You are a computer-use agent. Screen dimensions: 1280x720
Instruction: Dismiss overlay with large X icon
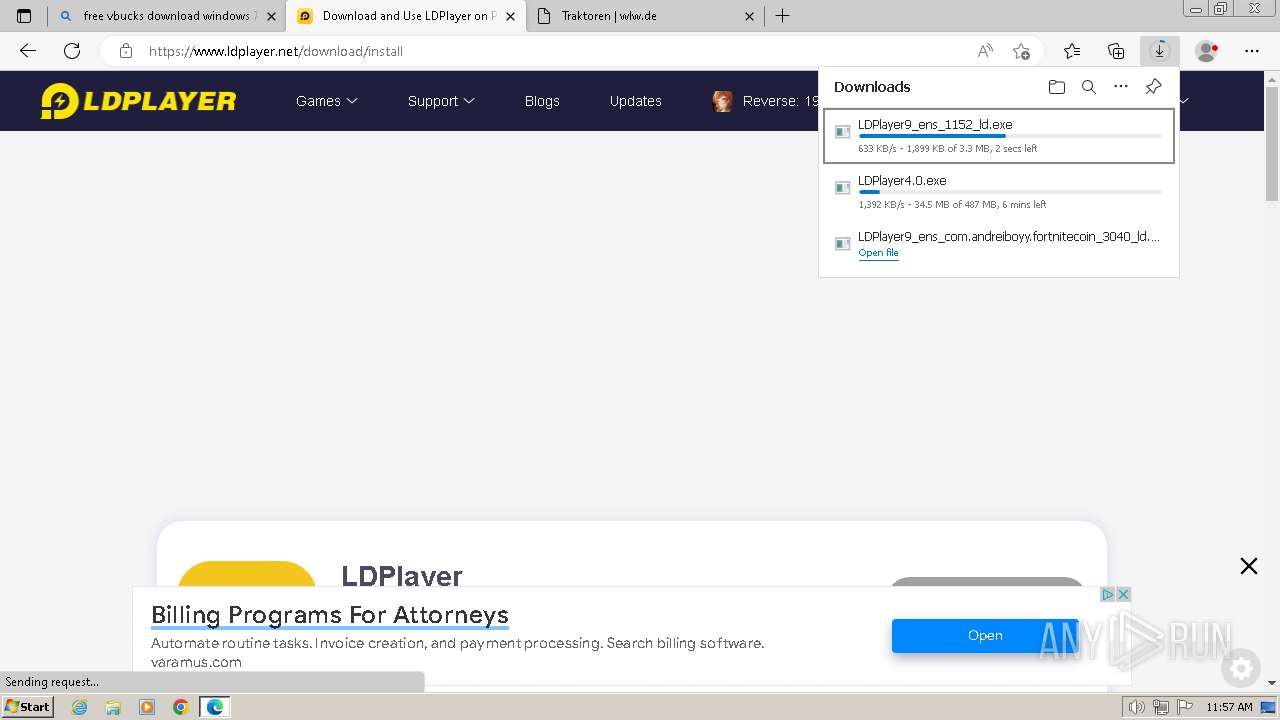1249,566
